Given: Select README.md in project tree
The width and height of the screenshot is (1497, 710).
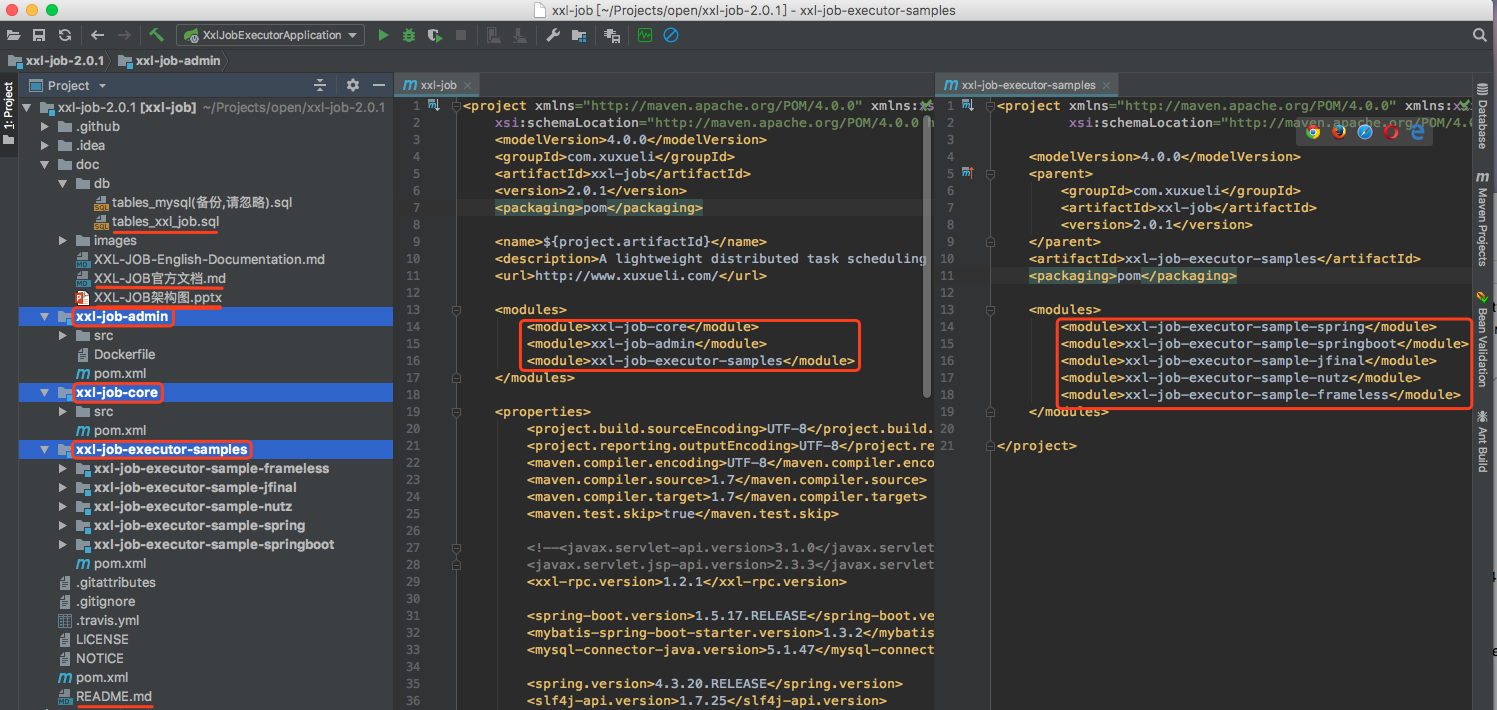Looking at the screenshot, I should pos(114,696).
